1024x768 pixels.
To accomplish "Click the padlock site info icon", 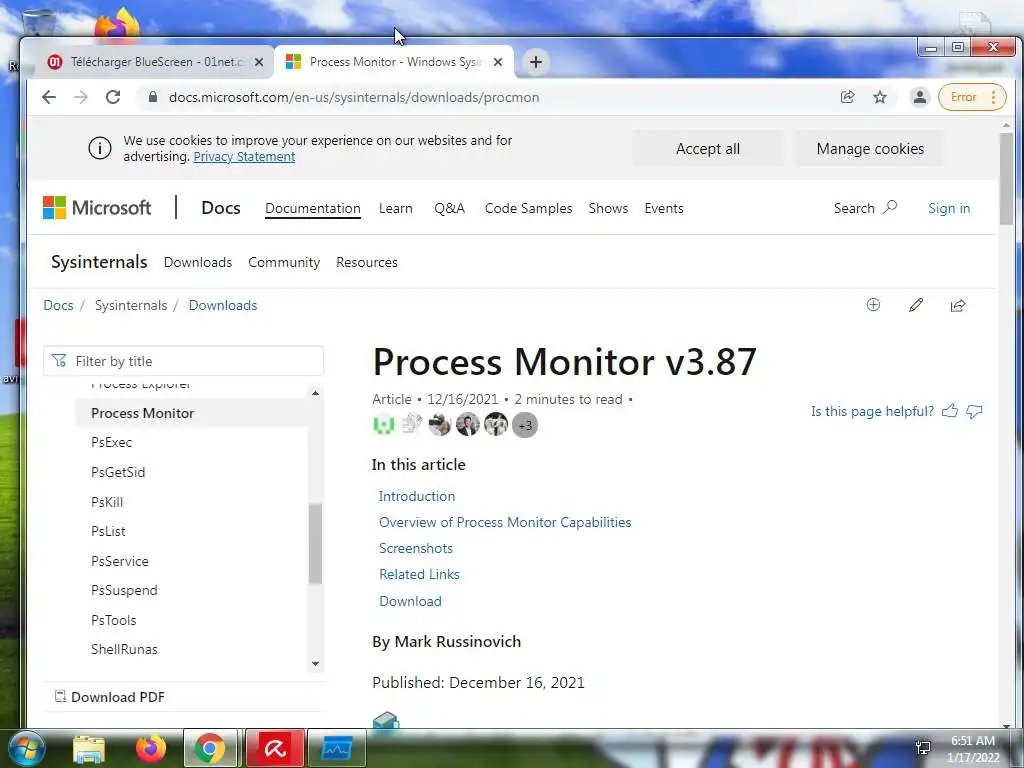I will (x=153, y=97).
